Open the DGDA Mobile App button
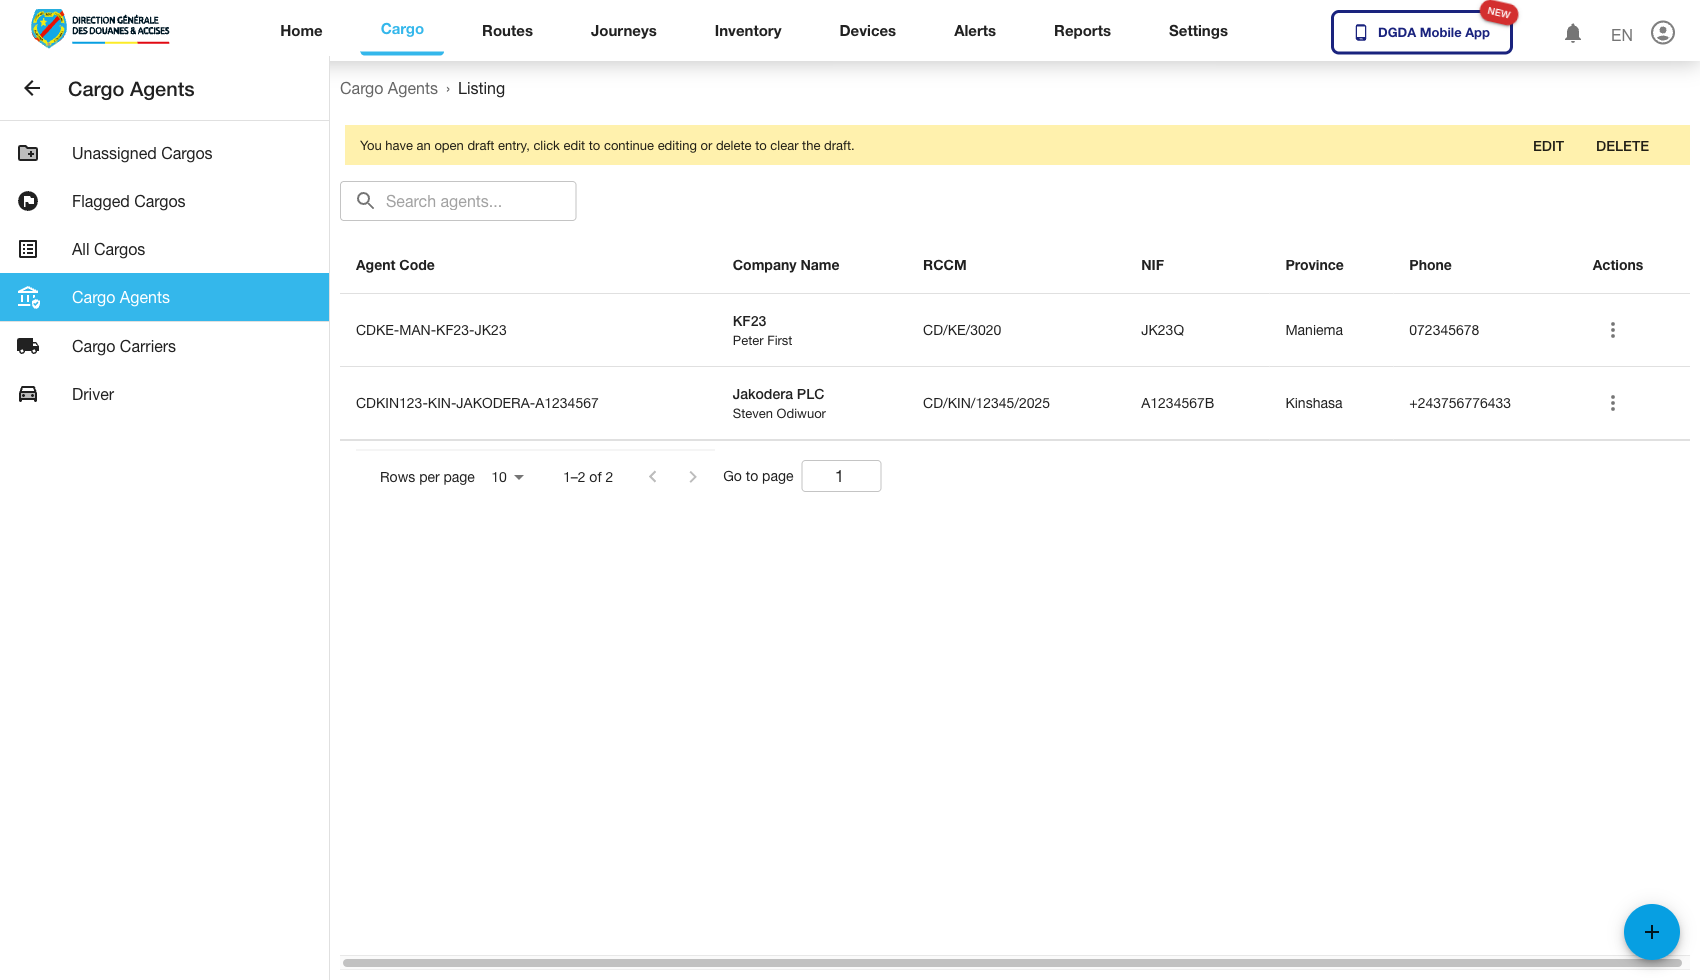Screen dimensions: 1700x980 (1421, 32)
